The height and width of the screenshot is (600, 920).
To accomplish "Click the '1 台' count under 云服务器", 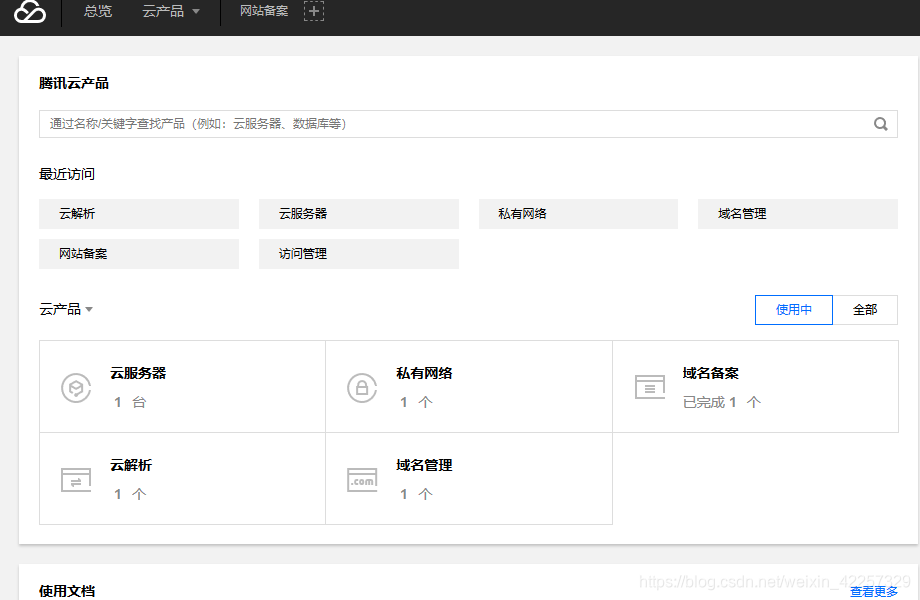I will [130, 402].
